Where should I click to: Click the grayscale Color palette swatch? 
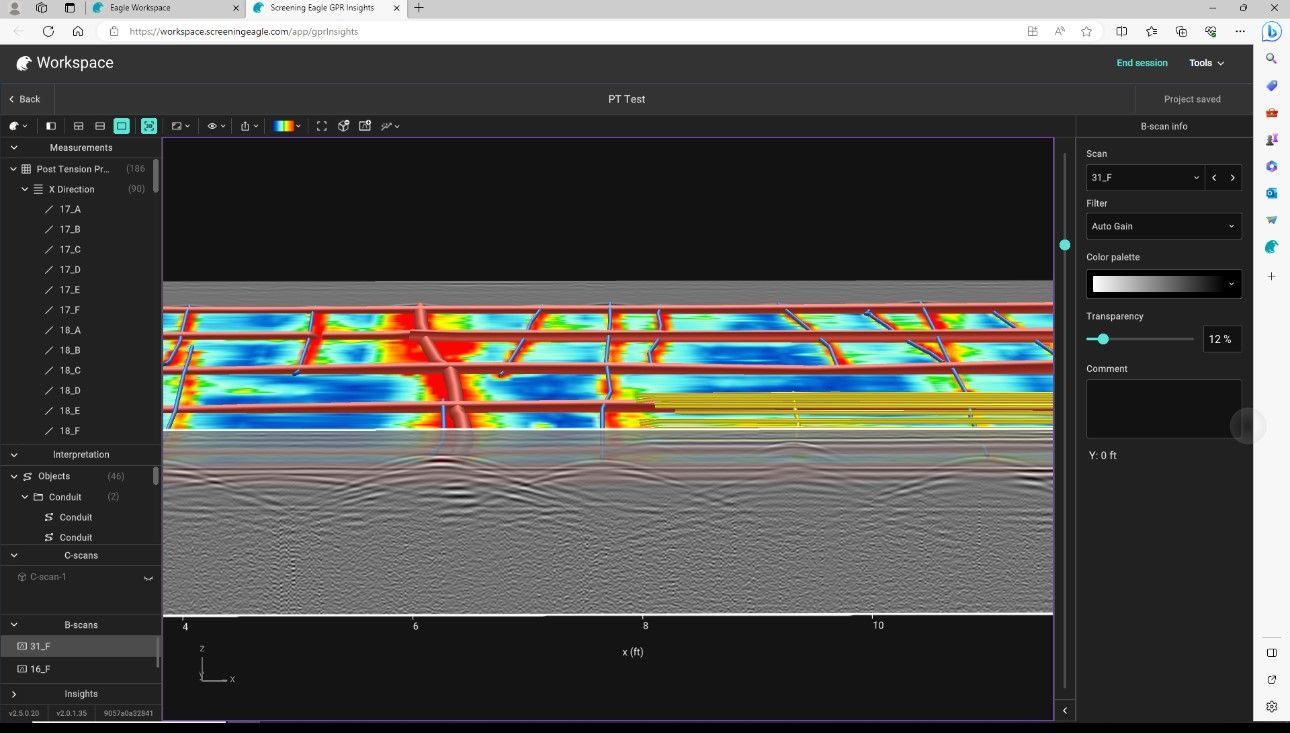(x=1163, y=284)
